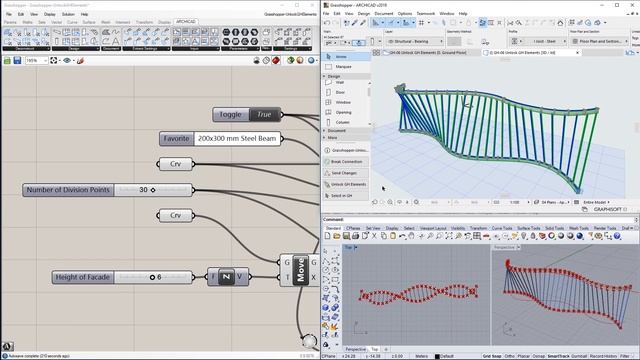Toggle Rhino Ortho in status bar
Screen dimensions: 640x360
509,356
